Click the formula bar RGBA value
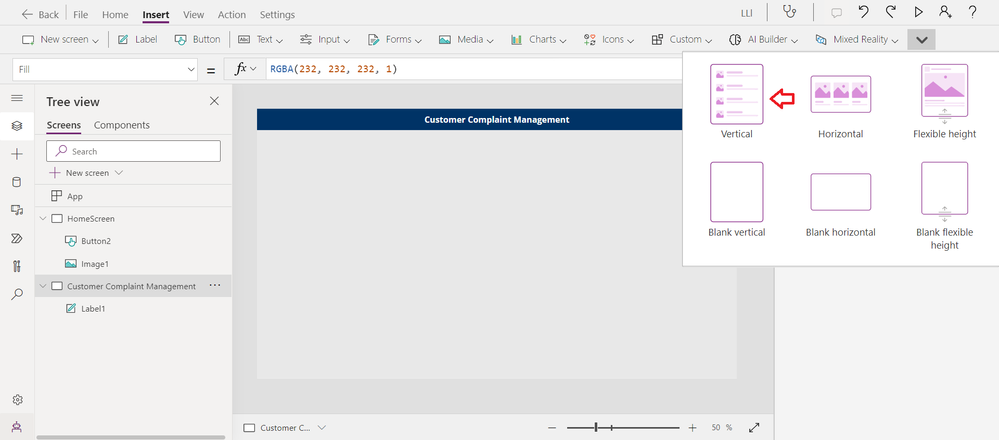Image resolution: width=999 pixels, height=440 pixels. [x=333, y=69]
